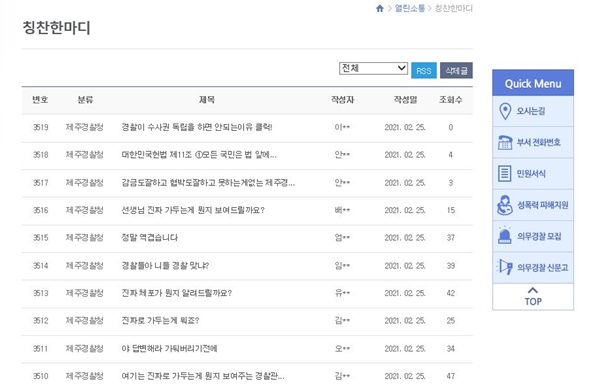Open post 대한민국헌법 제11조

[x=199, y=155]
